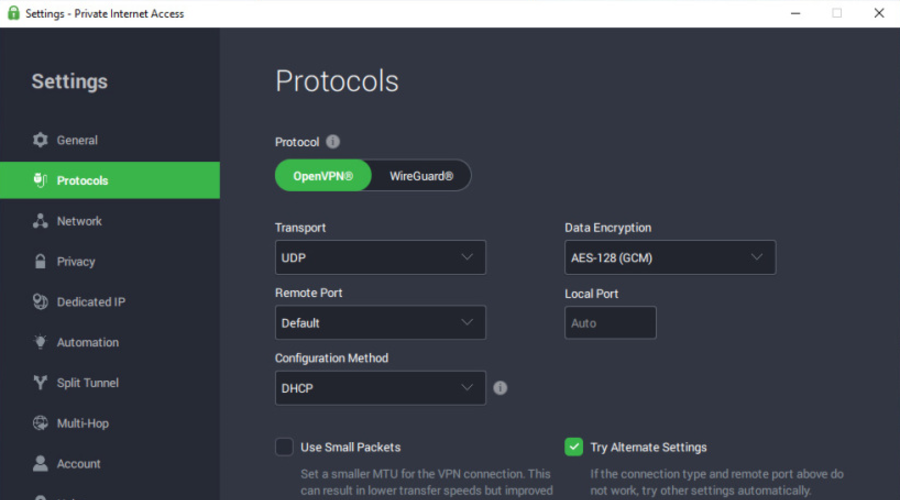The image size is (900, 500).
Task: Select the Protocols tab in sidebar
Action: pyautogui.click(x=82, y=181)
